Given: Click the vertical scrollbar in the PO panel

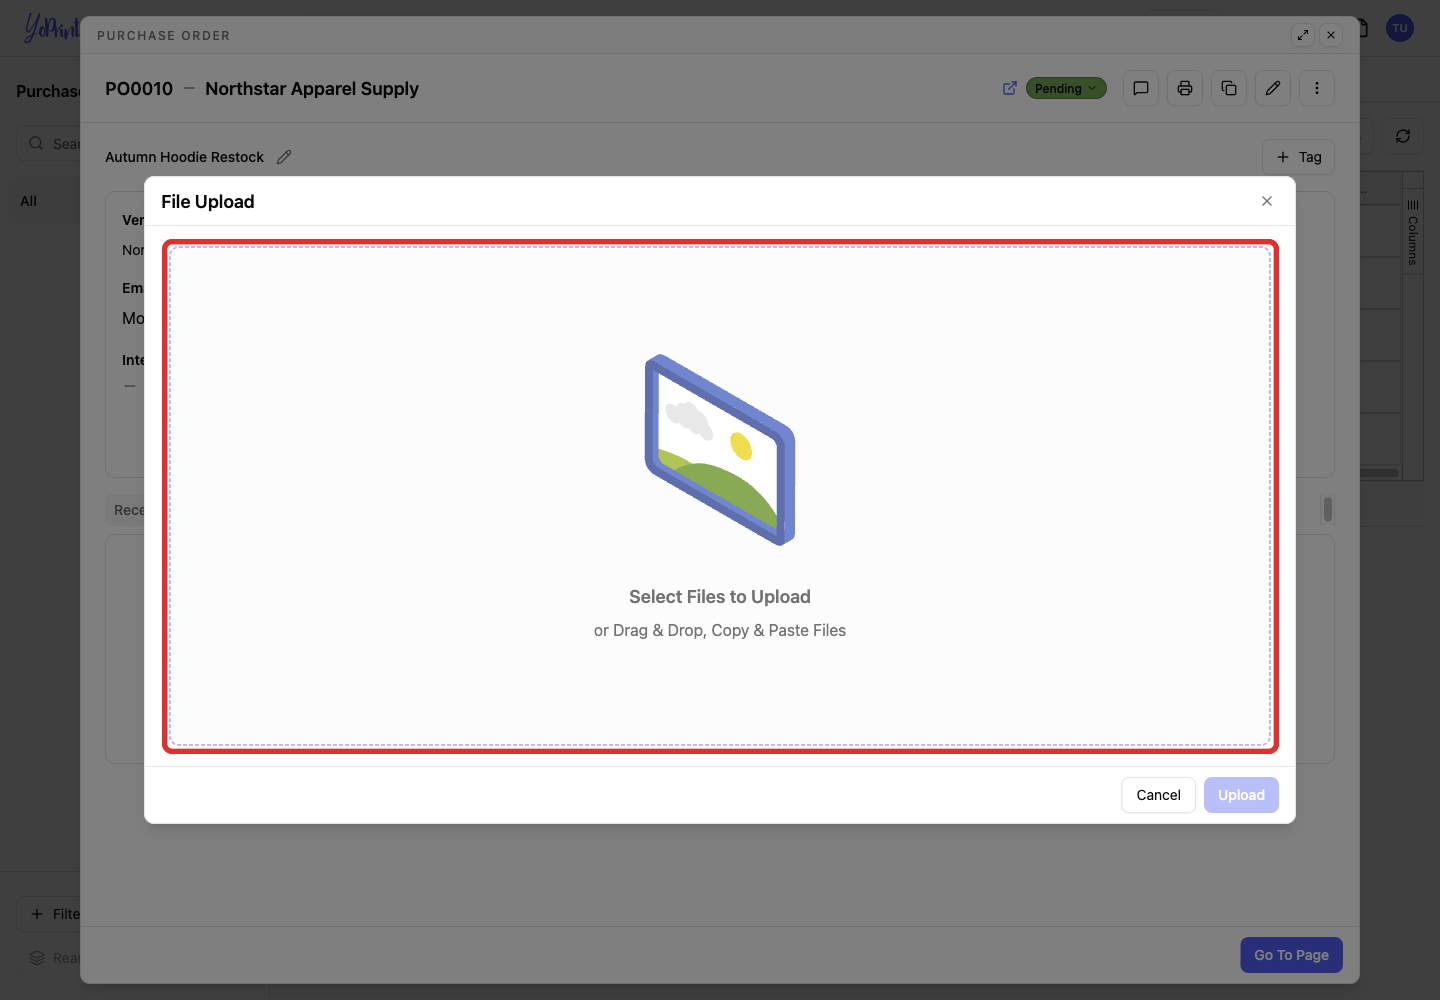Looking at the screenshot, I should point(1328,509).
